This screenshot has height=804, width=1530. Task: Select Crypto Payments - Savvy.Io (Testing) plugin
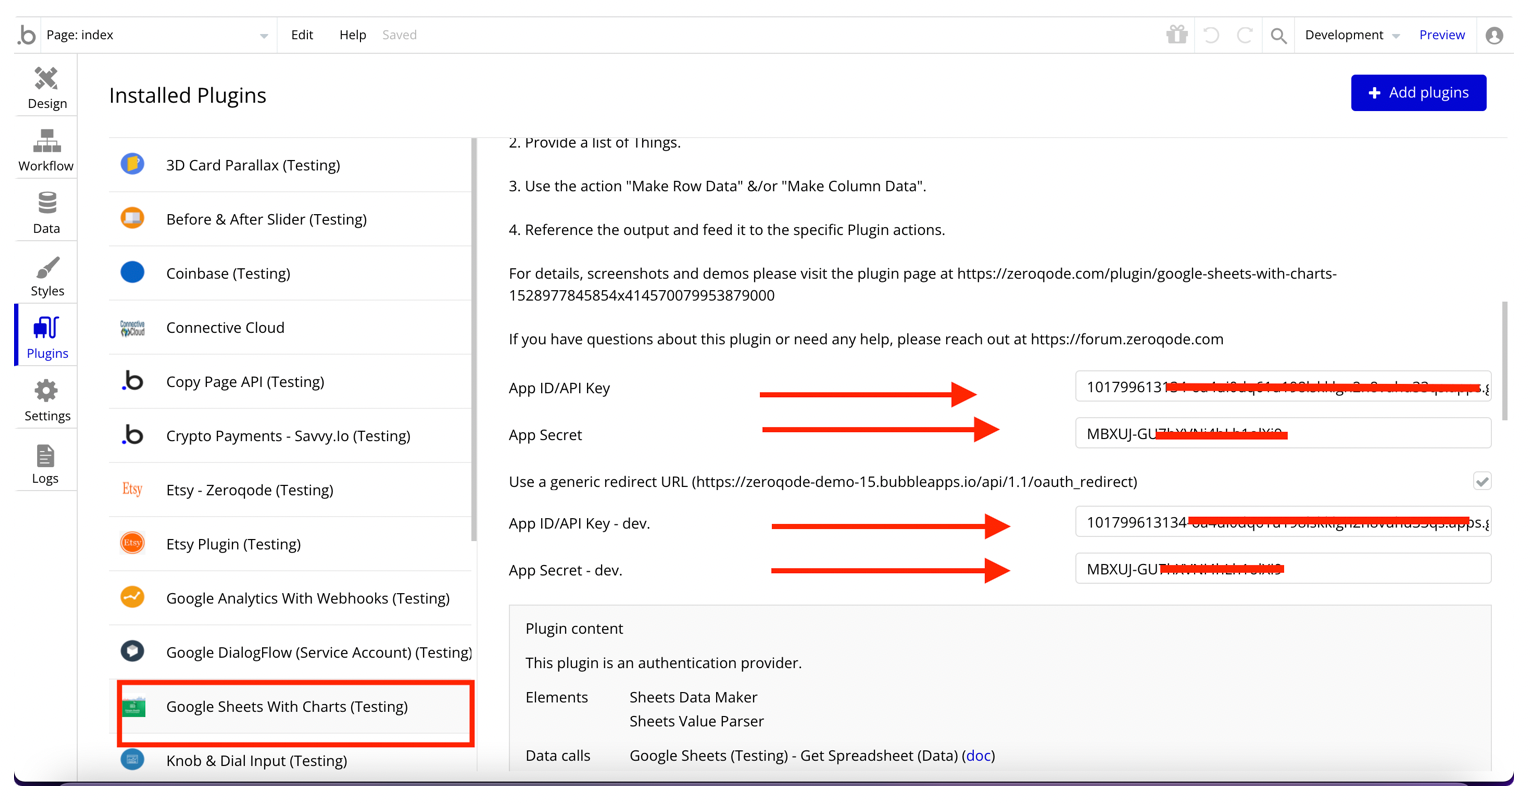click(290, 435)
